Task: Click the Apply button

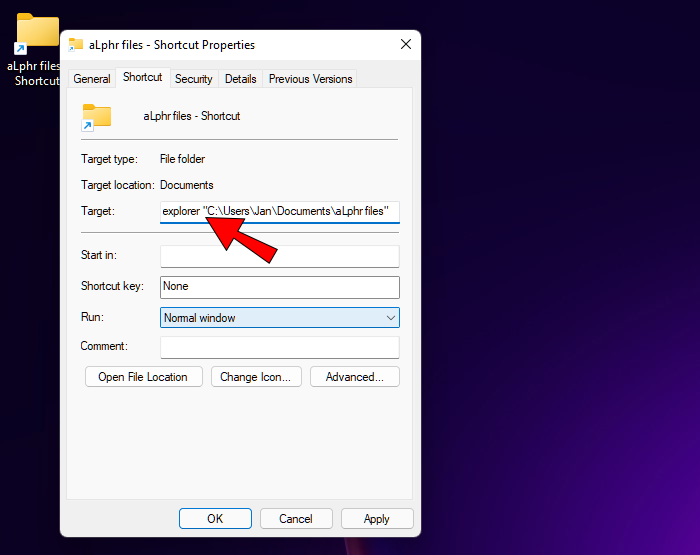Action: click(377, 518)
